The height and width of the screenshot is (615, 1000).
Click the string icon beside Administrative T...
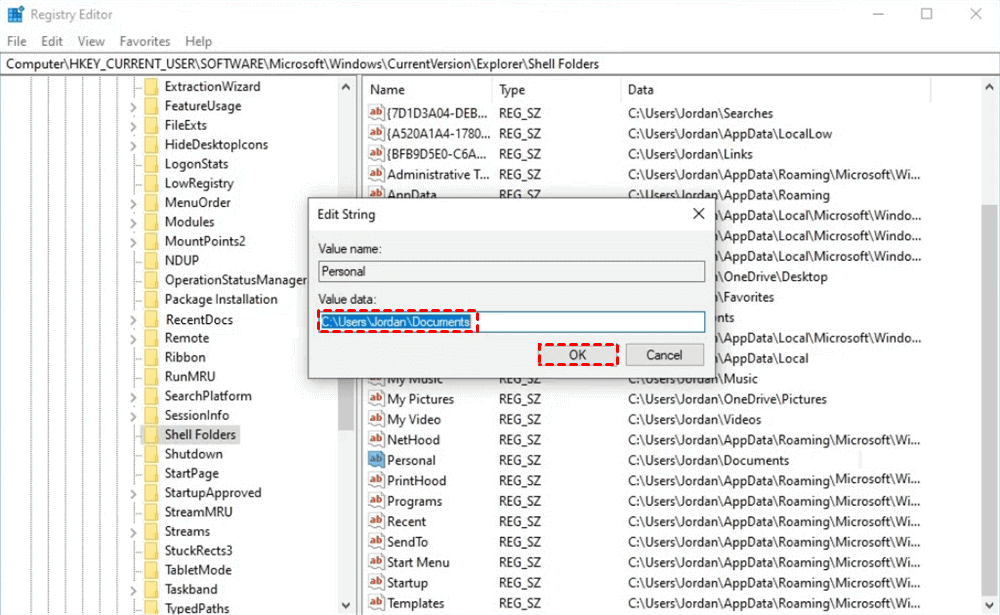[x=376, y=174]
